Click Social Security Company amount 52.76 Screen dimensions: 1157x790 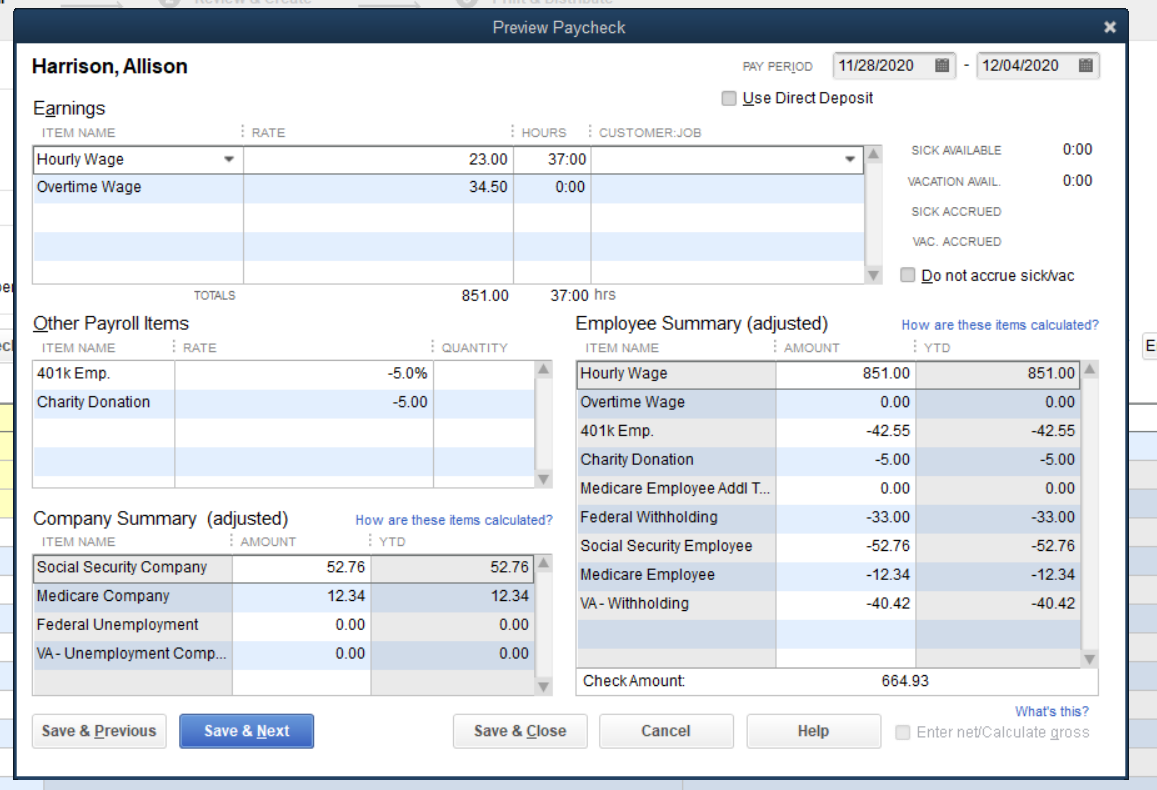[301, 567]
